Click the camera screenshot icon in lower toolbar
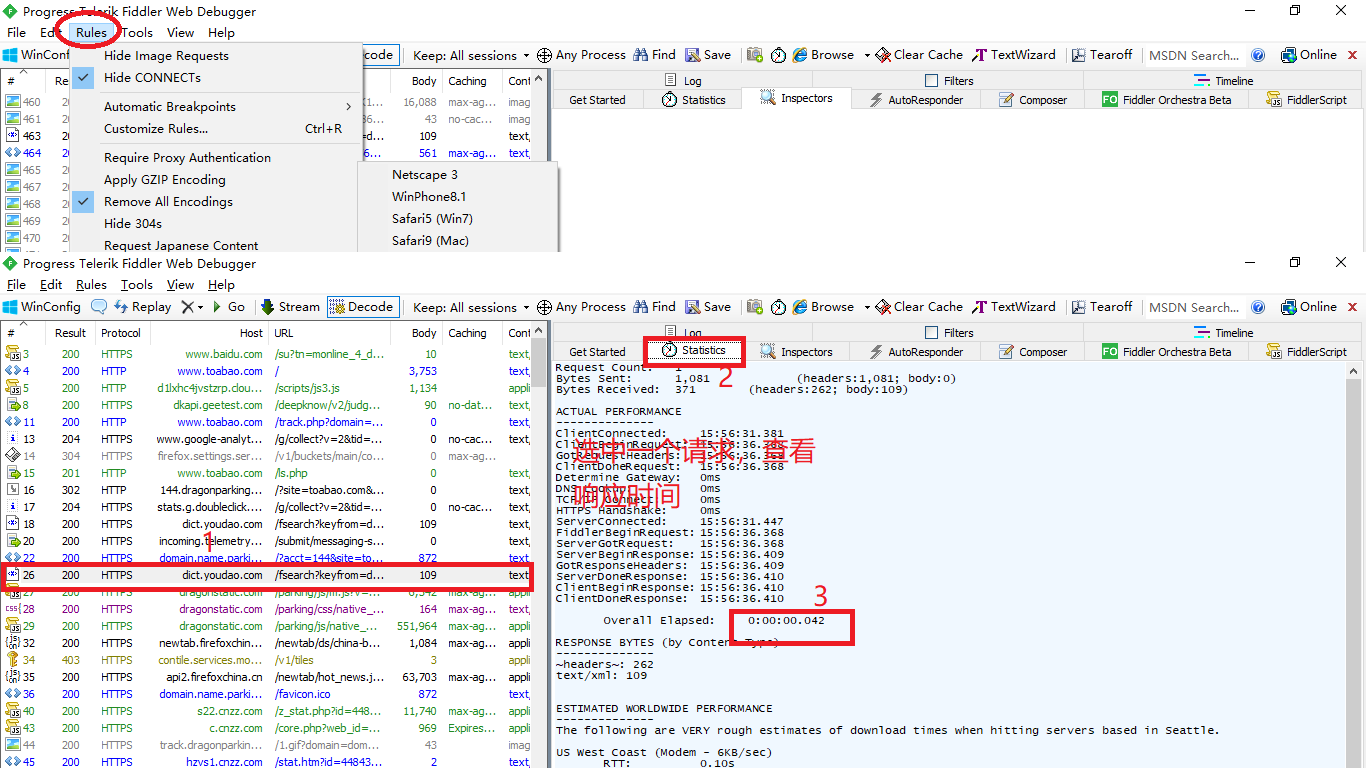1366x768 pixels. pos(755,307)
